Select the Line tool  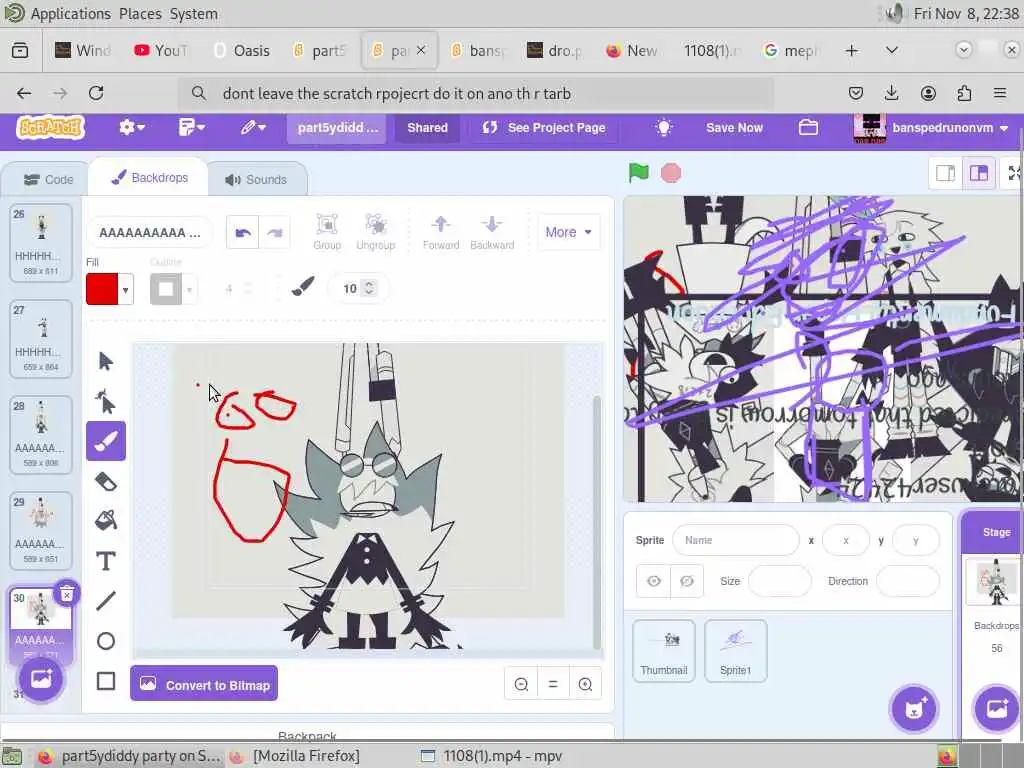click(x=106, y=601)
